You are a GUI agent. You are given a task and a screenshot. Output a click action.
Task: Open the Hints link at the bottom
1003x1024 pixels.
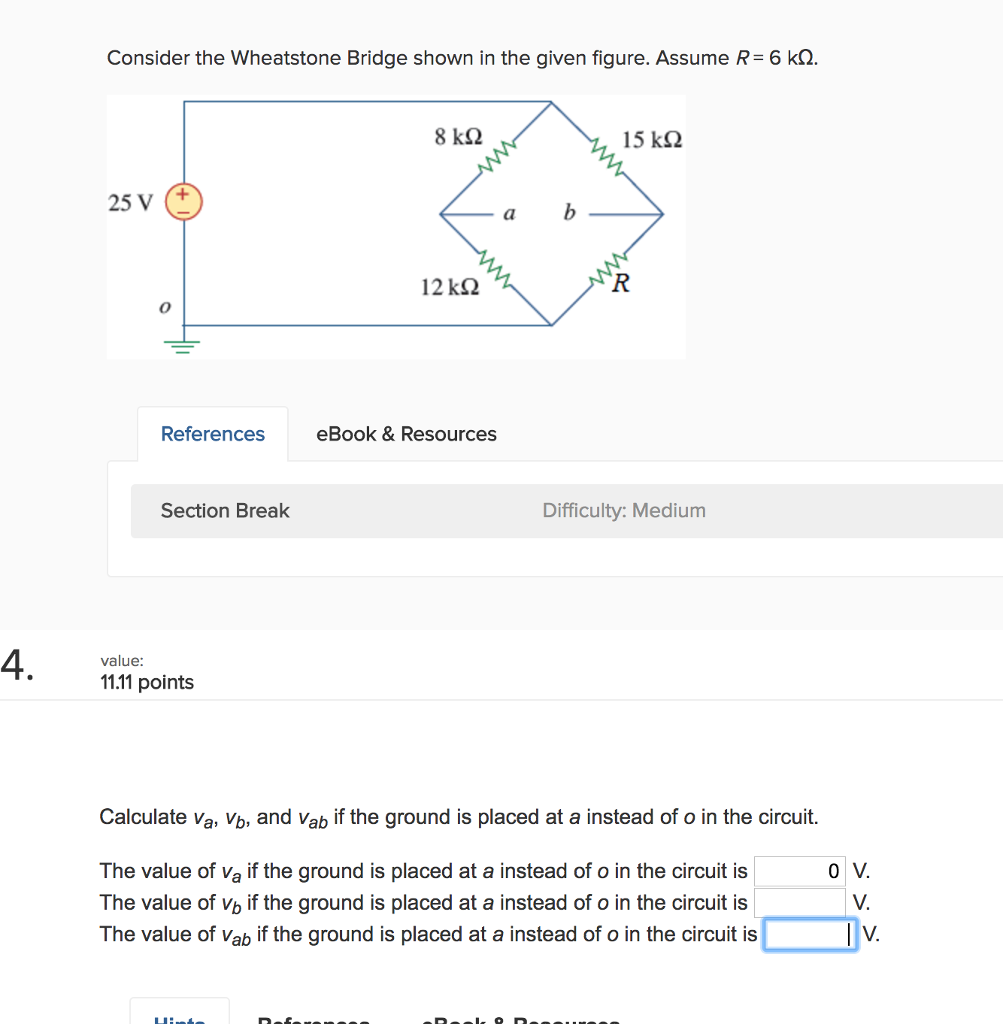pyautogui.click(x=179, y=1019)
